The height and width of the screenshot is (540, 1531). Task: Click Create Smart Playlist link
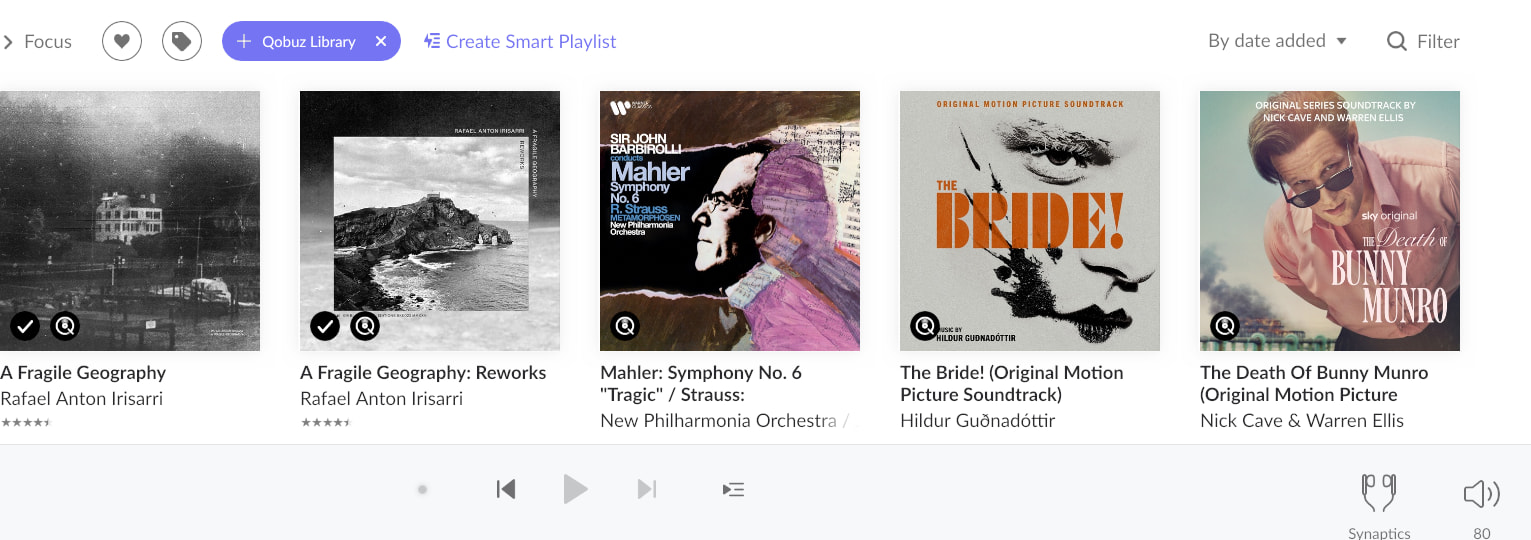click(520, 41)
